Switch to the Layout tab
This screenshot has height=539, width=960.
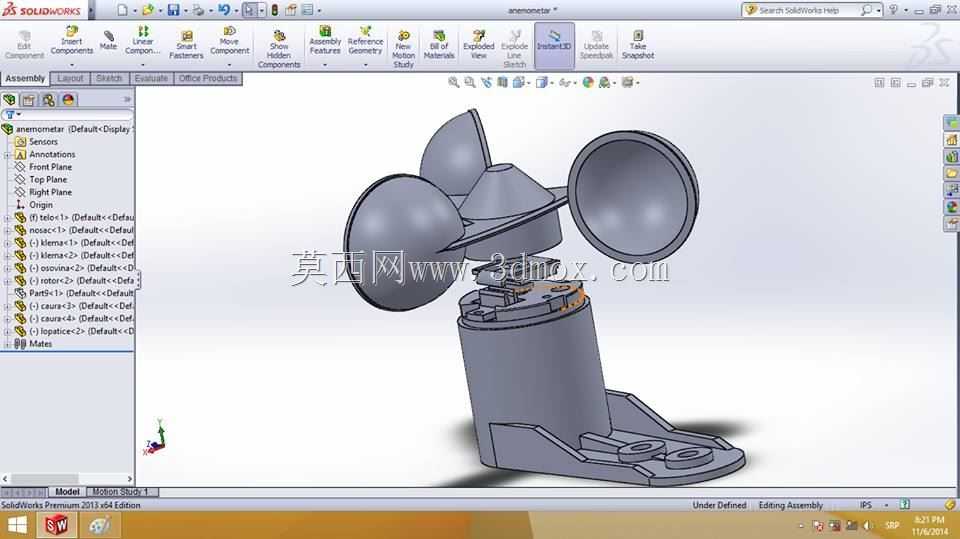click(70, 78)
